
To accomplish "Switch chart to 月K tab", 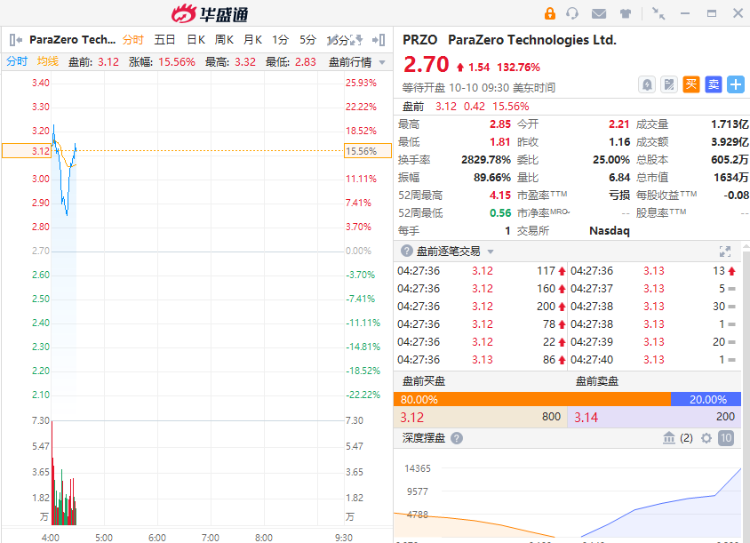I will 252,40.
